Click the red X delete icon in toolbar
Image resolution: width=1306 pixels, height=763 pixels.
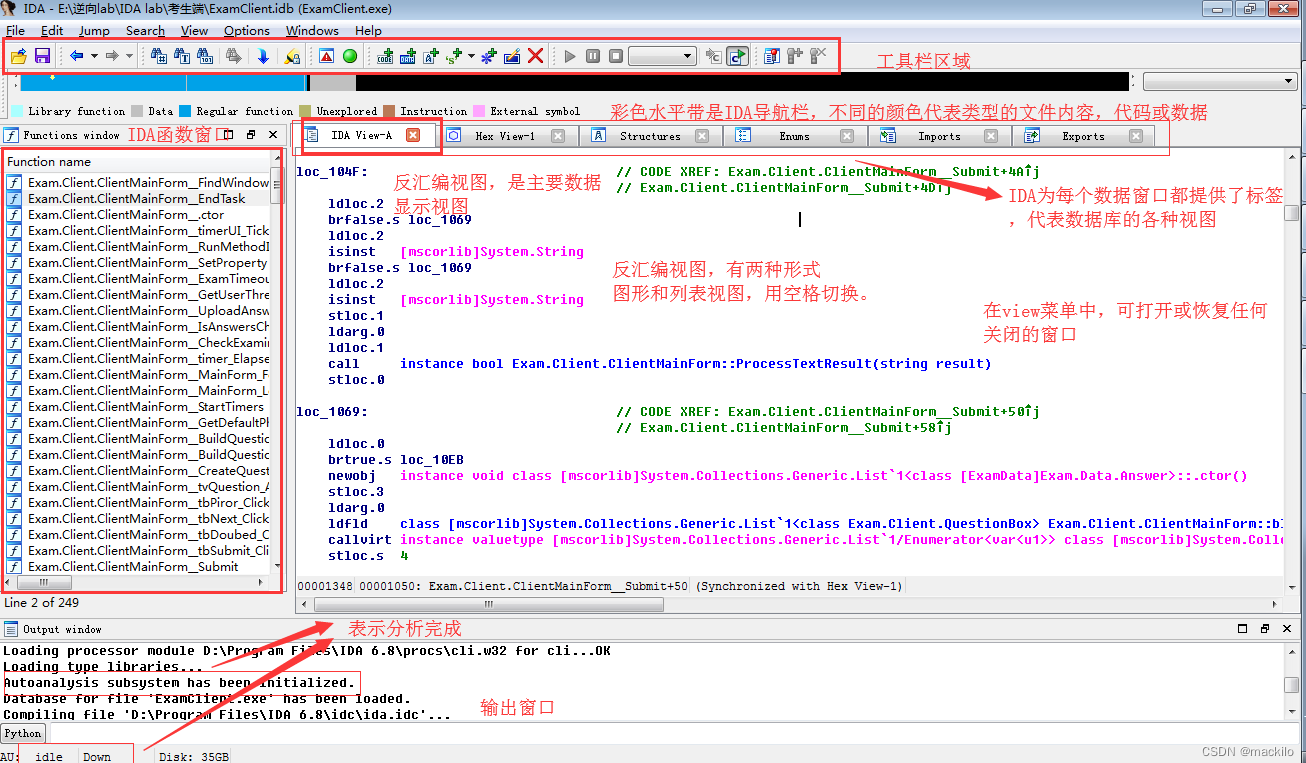(x=535, y=56)
